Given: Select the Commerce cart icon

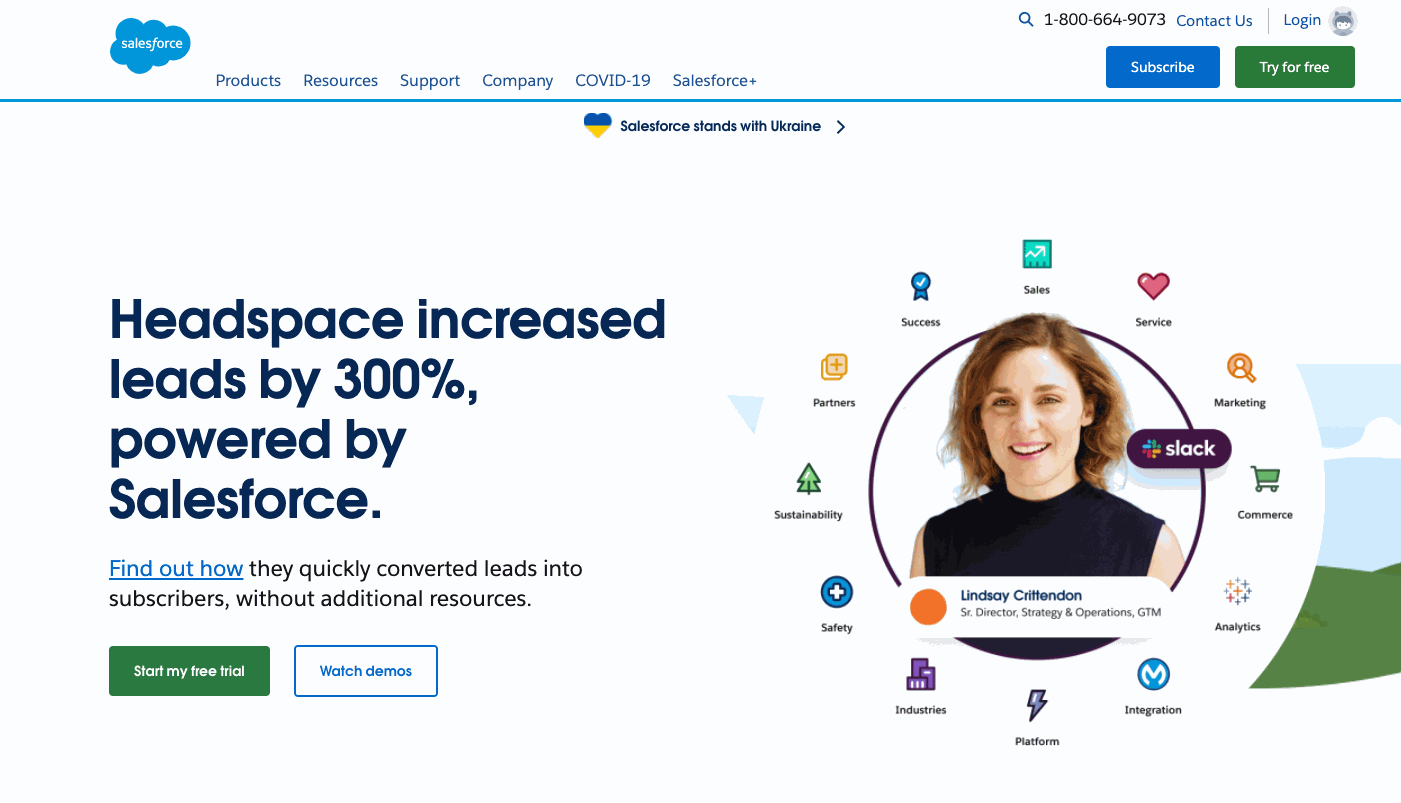Looking at the screenshot, I should (1265, 479).
